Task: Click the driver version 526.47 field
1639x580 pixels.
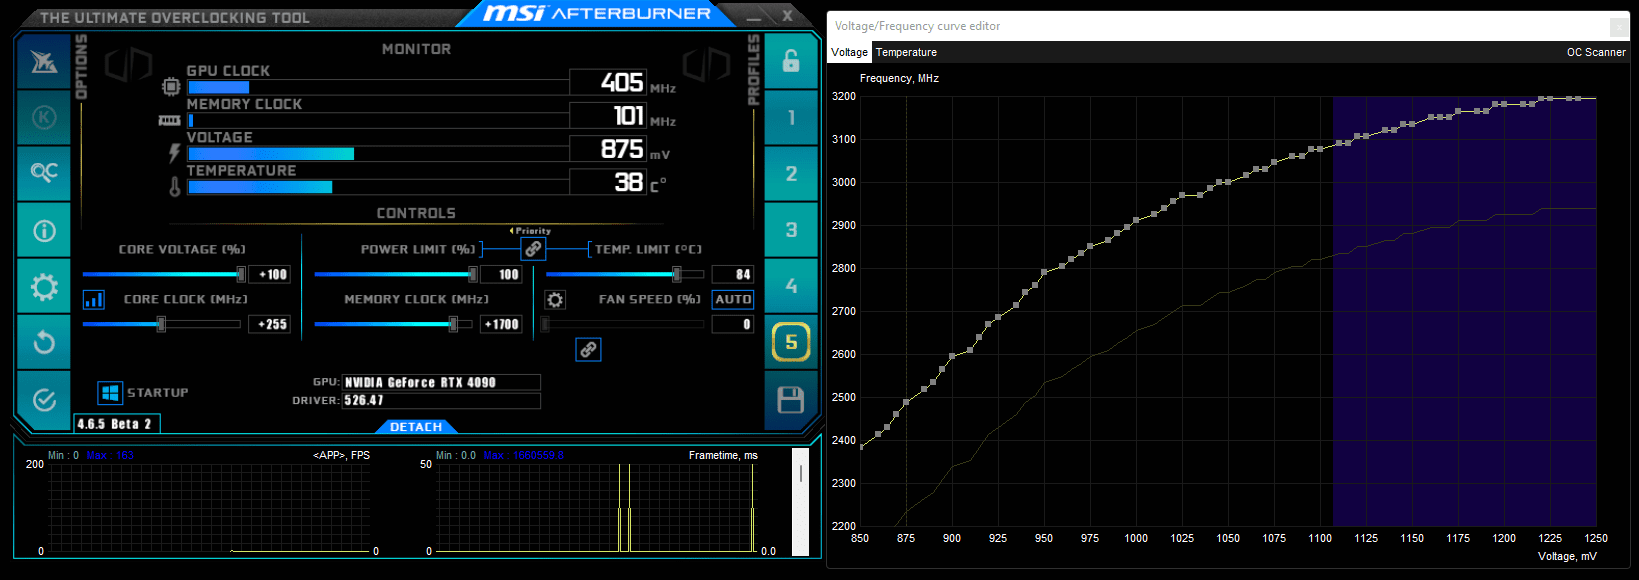Action: 441,400
